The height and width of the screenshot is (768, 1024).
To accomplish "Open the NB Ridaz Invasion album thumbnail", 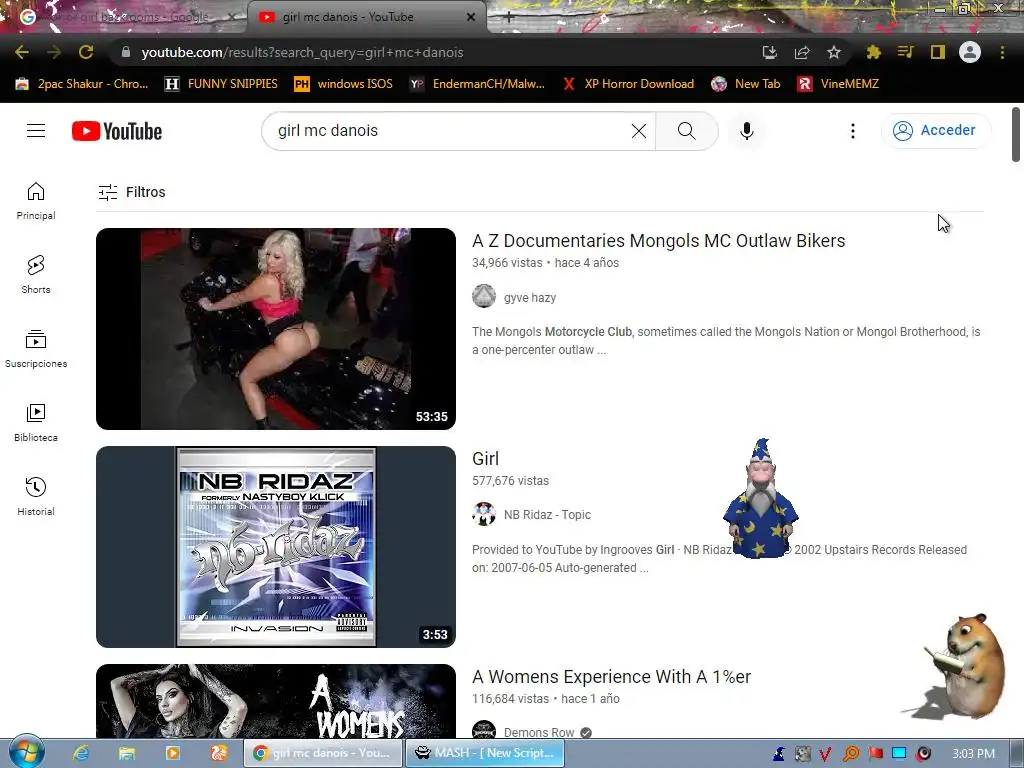I will tap(276, 547).
